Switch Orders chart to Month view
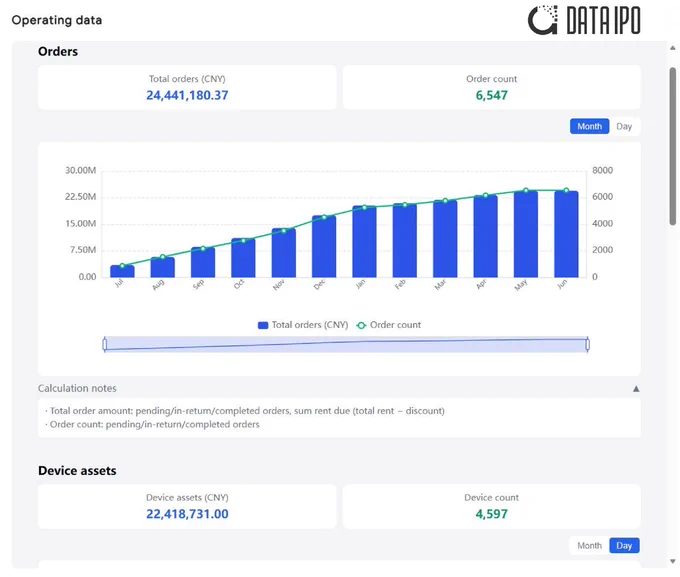Image resolution: width=680 pixels, height=577 pixels. coord(589,126)
